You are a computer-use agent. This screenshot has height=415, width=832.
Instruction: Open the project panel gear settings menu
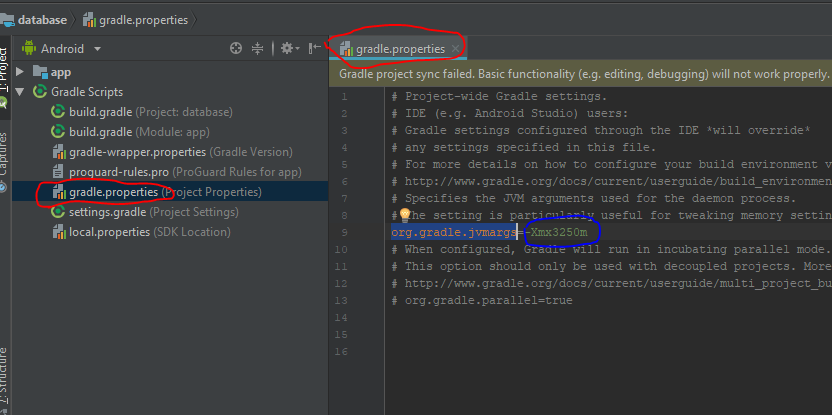tap(290, 48)
